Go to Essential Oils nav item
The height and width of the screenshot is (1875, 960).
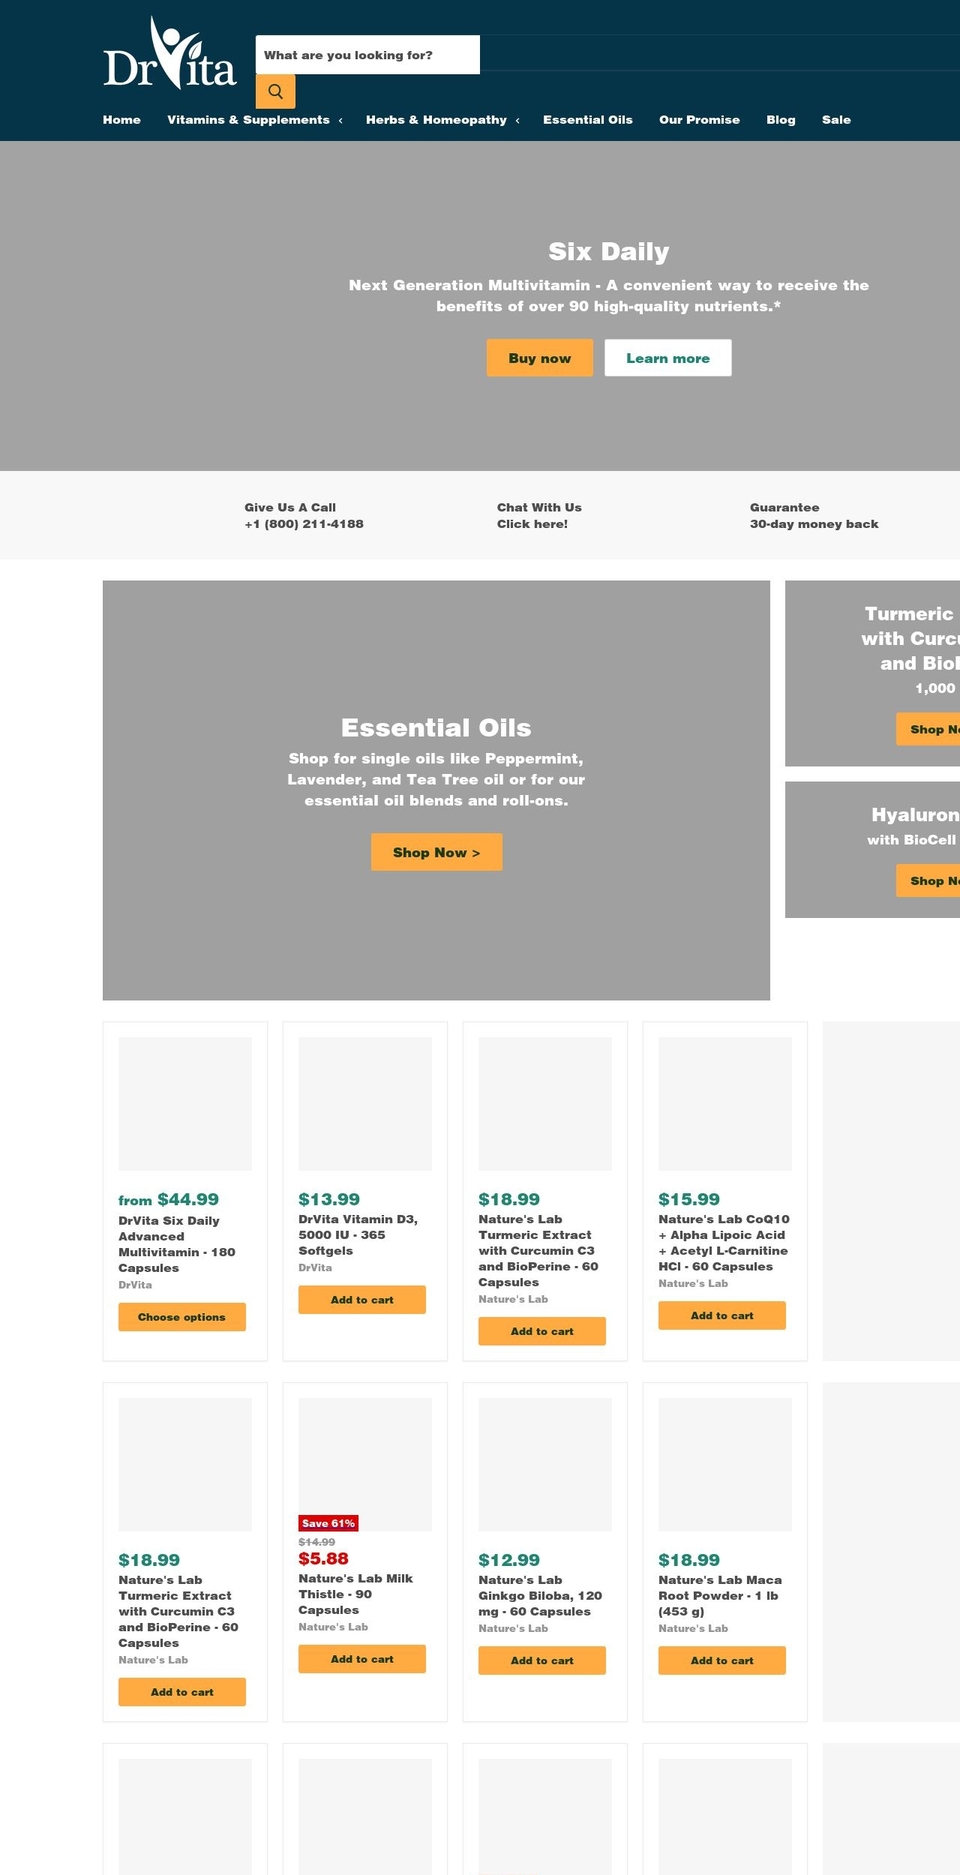coord(588,120)
